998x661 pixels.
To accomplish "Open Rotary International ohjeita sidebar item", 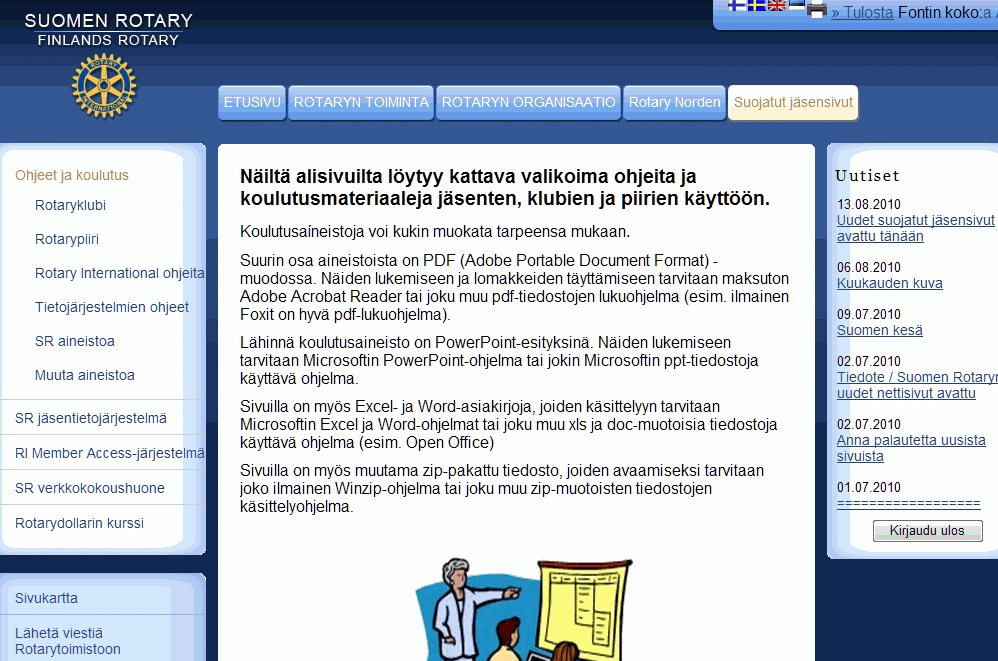I will (120, 273).
